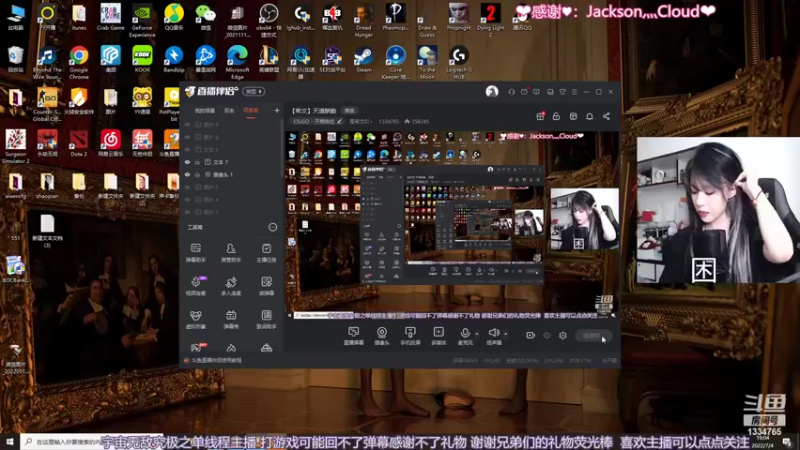
Task: Click the start streaming button at bottom right
Action: pos(594,335)
